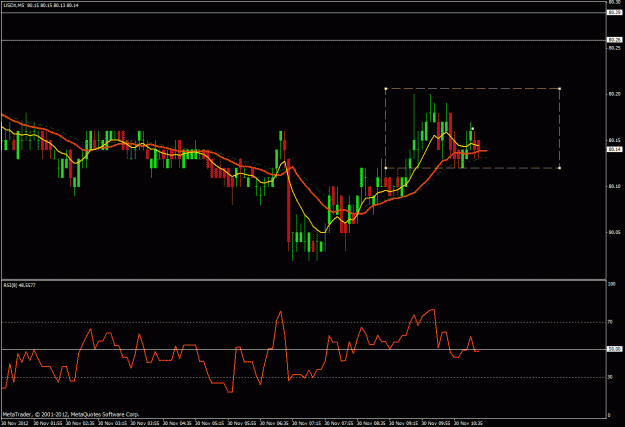Click the 80.20 price scale label
The width and height of the screenshot is (625, 427).
point(614,94)
